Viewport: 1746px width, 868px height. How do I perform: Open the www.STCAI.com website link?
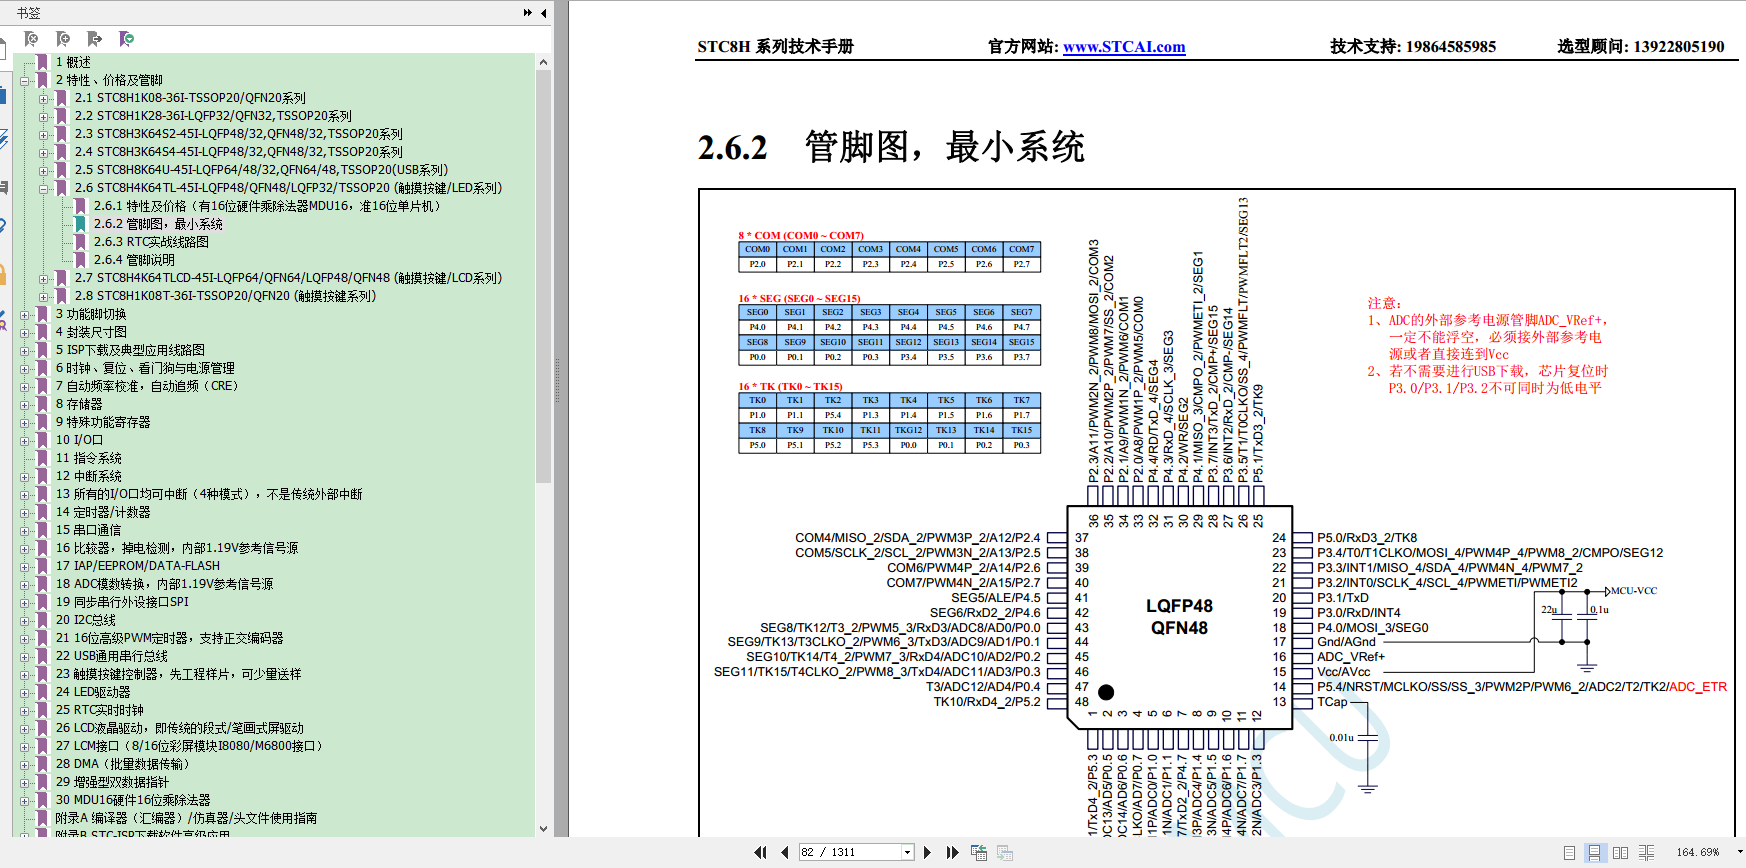click(x=1124, y=46)
